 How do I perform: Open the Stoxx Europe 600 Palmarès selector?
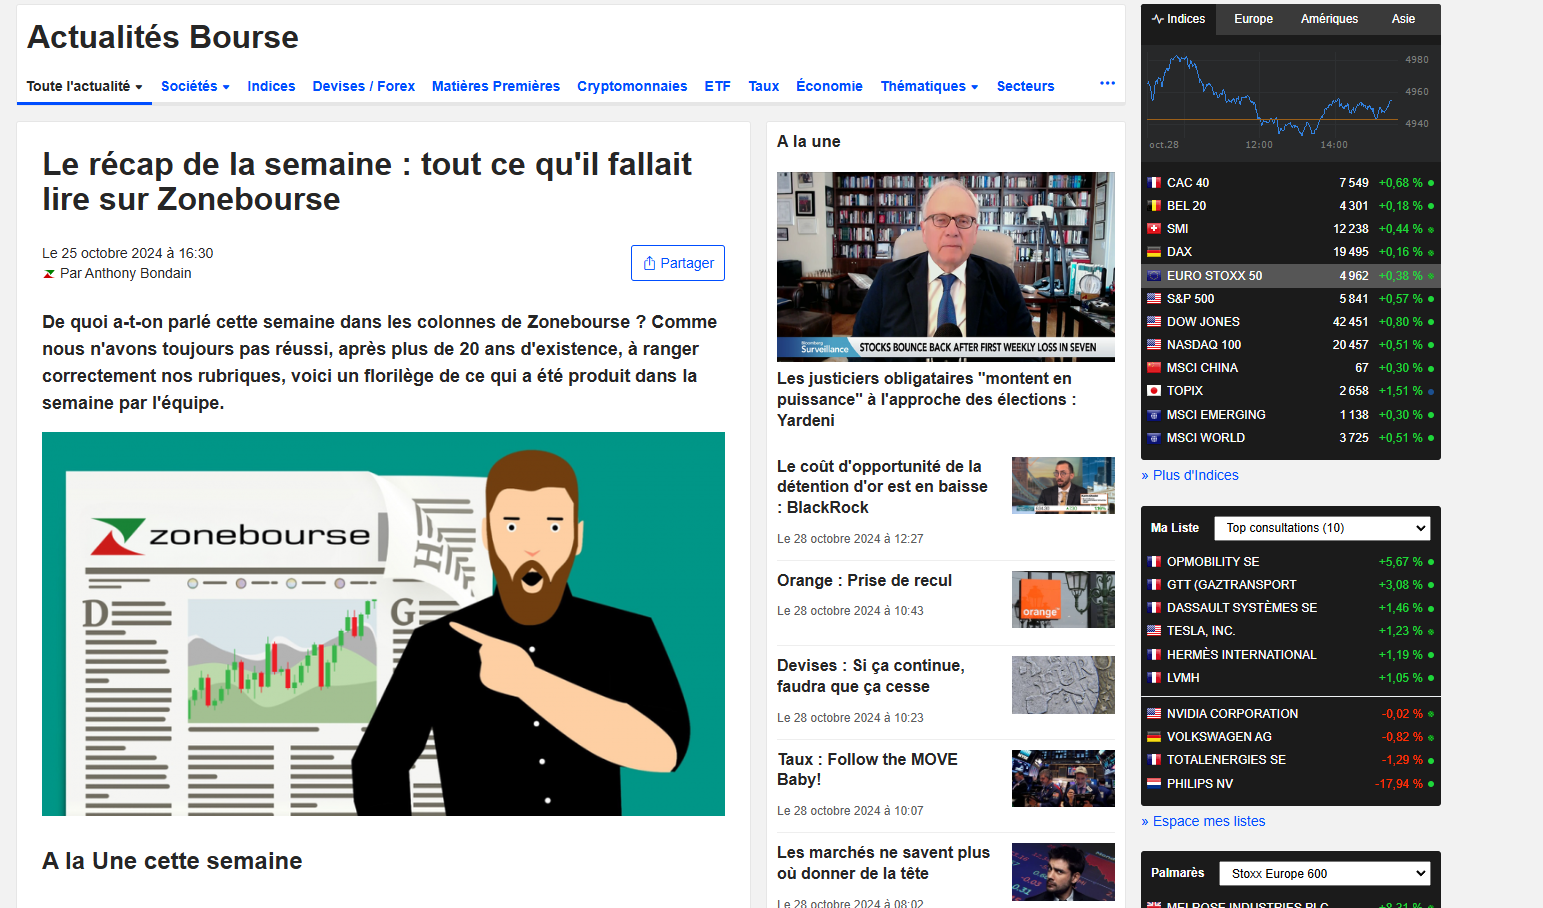(x=1325, y=874)
